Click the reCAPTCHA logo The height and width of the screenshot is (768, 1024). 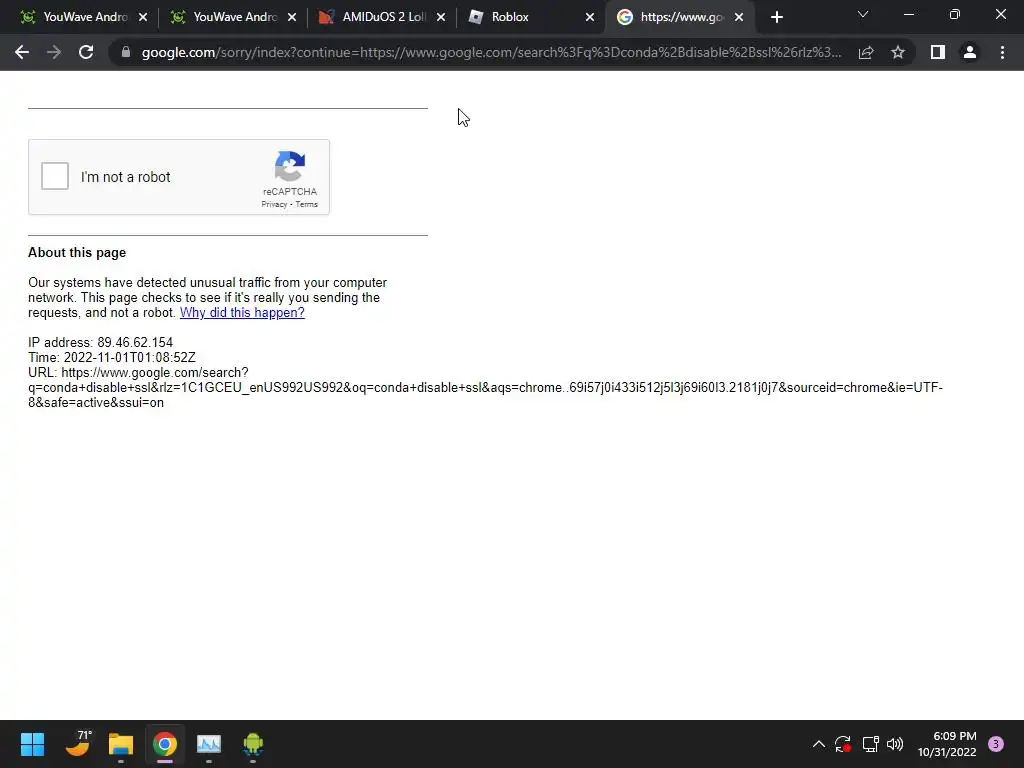coord(290,166)
